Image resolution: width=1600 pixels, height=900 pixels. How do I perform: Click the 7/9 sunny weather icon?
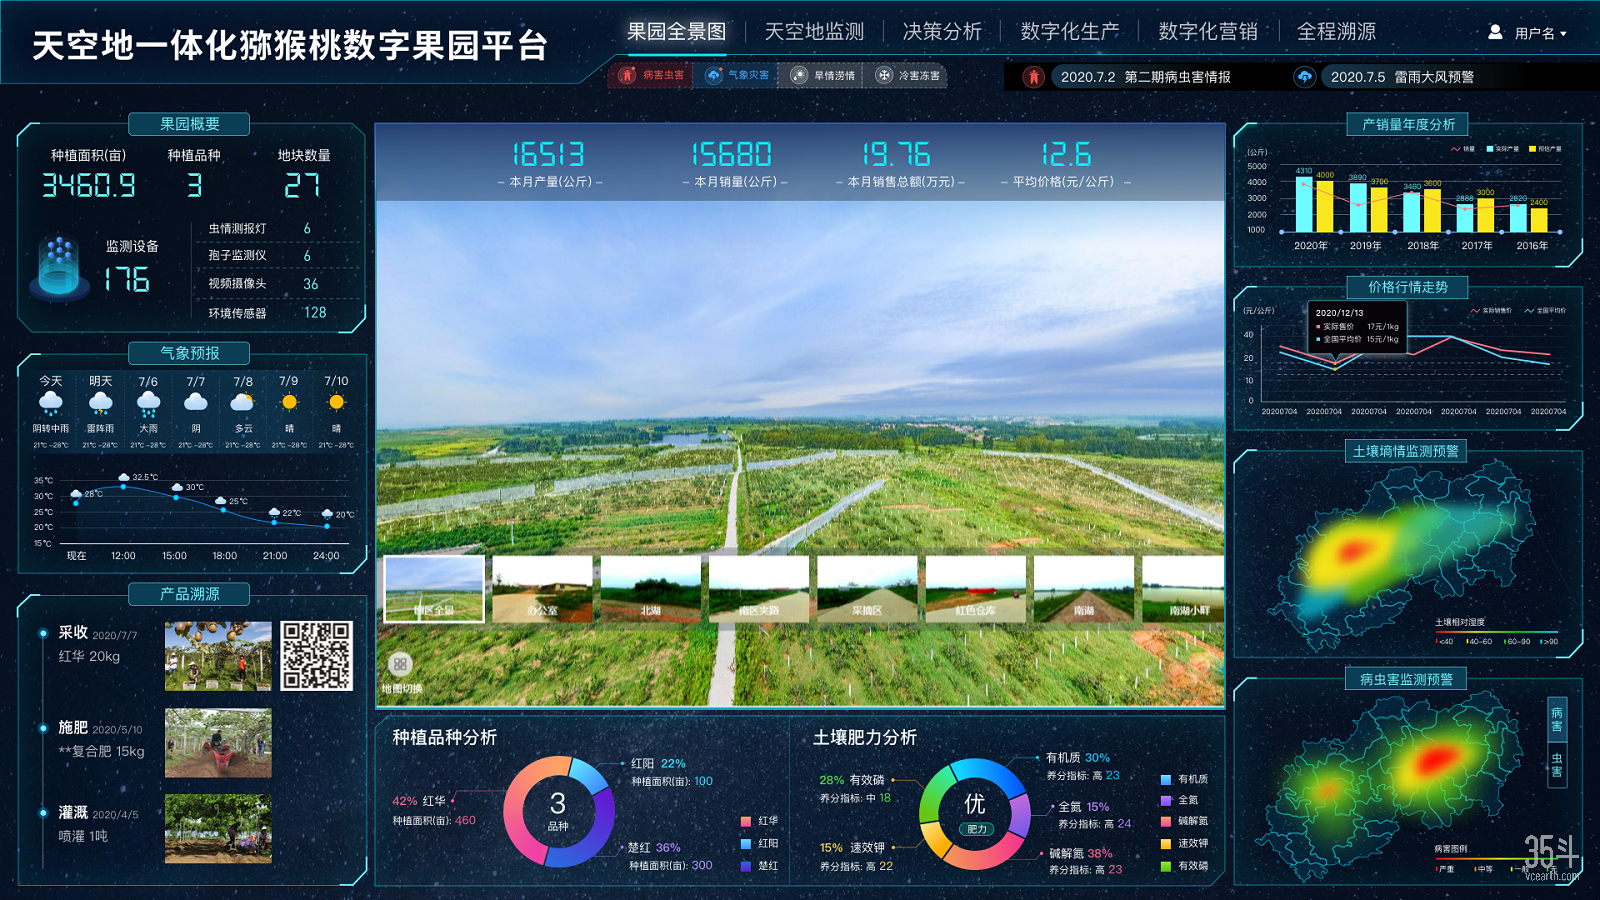(289, 402)
